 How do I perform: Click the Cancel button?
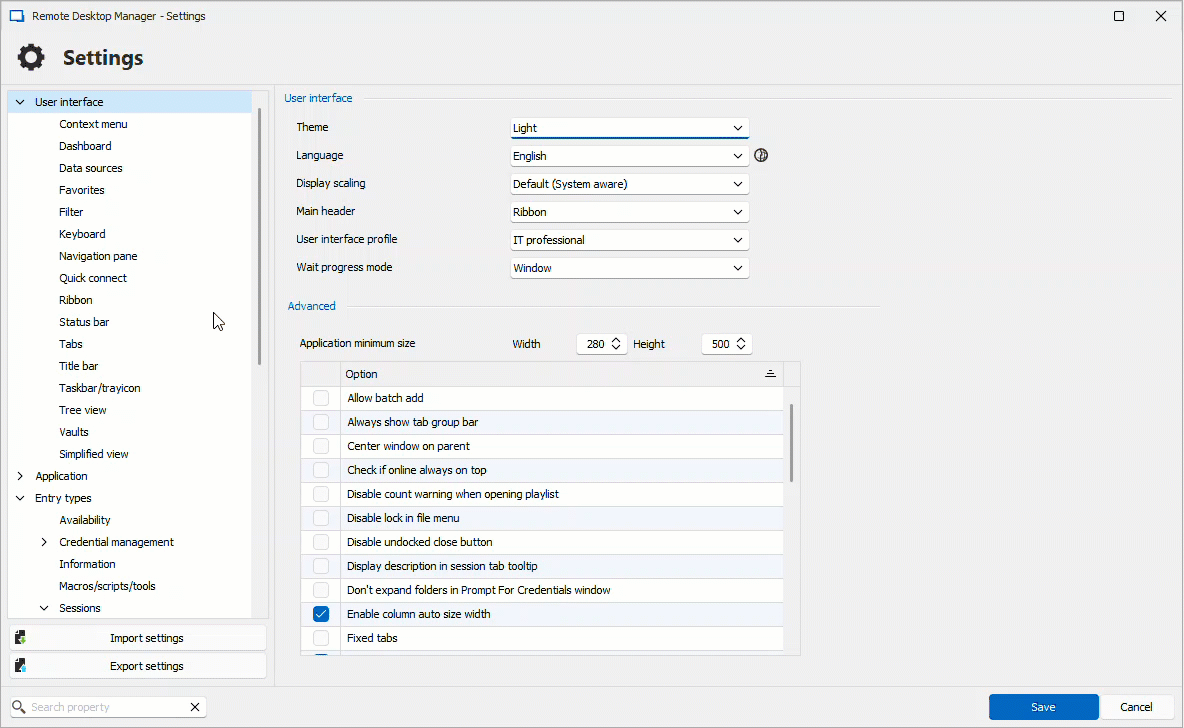click(1136, 707)
